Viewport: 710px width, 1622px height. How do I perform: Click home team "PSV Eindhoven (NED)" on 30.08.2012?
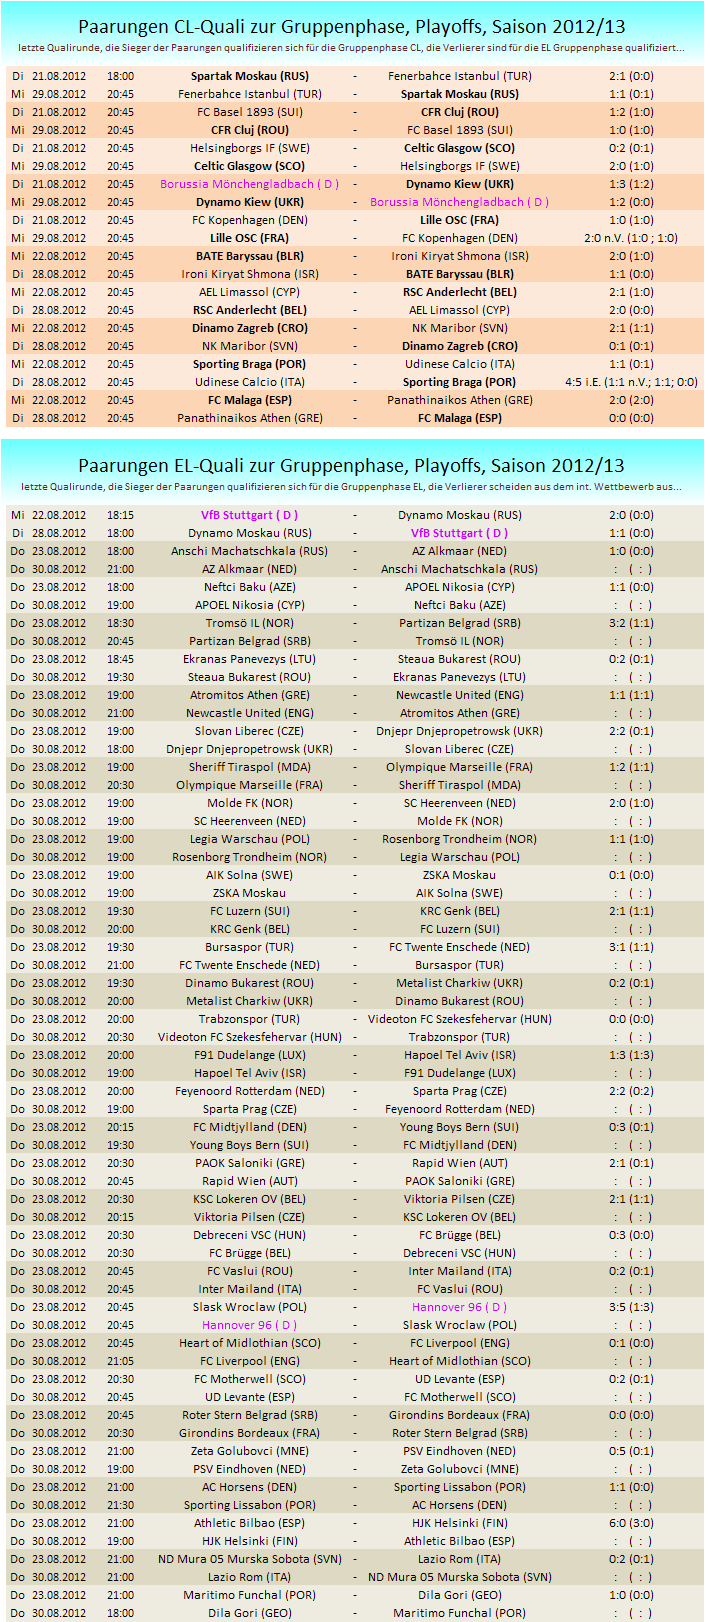tap(250, 1469)
